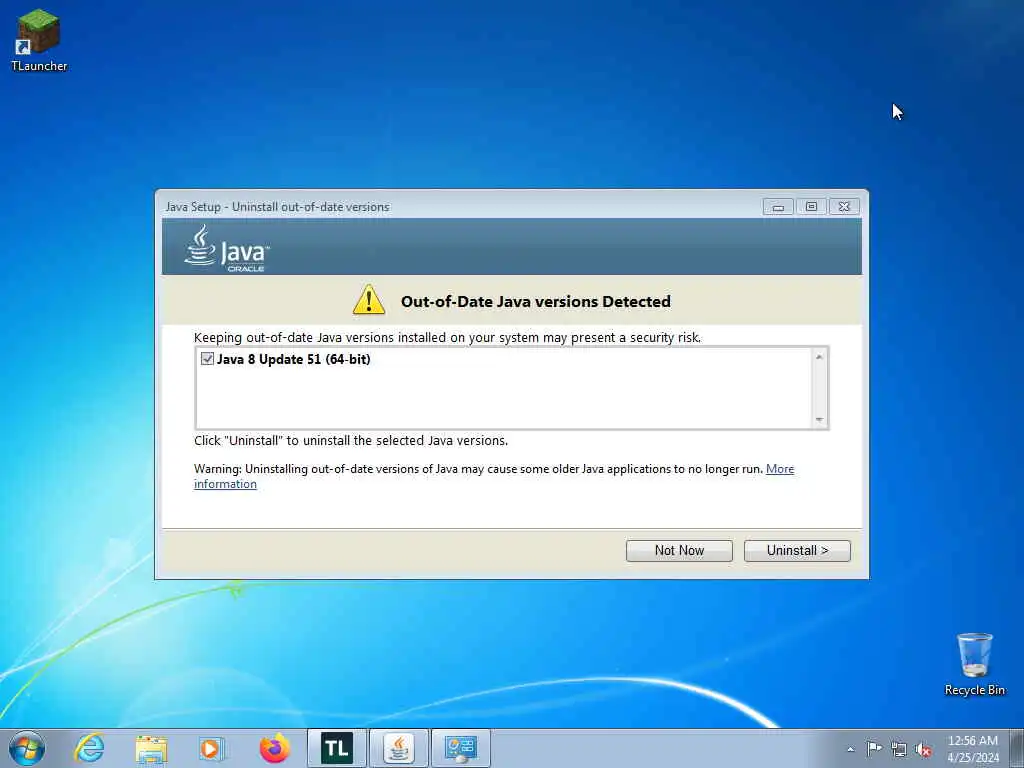This screenshot has width=1024, height=768.
Task: Maximize the Java Setup window
Action: coord(811,206)
